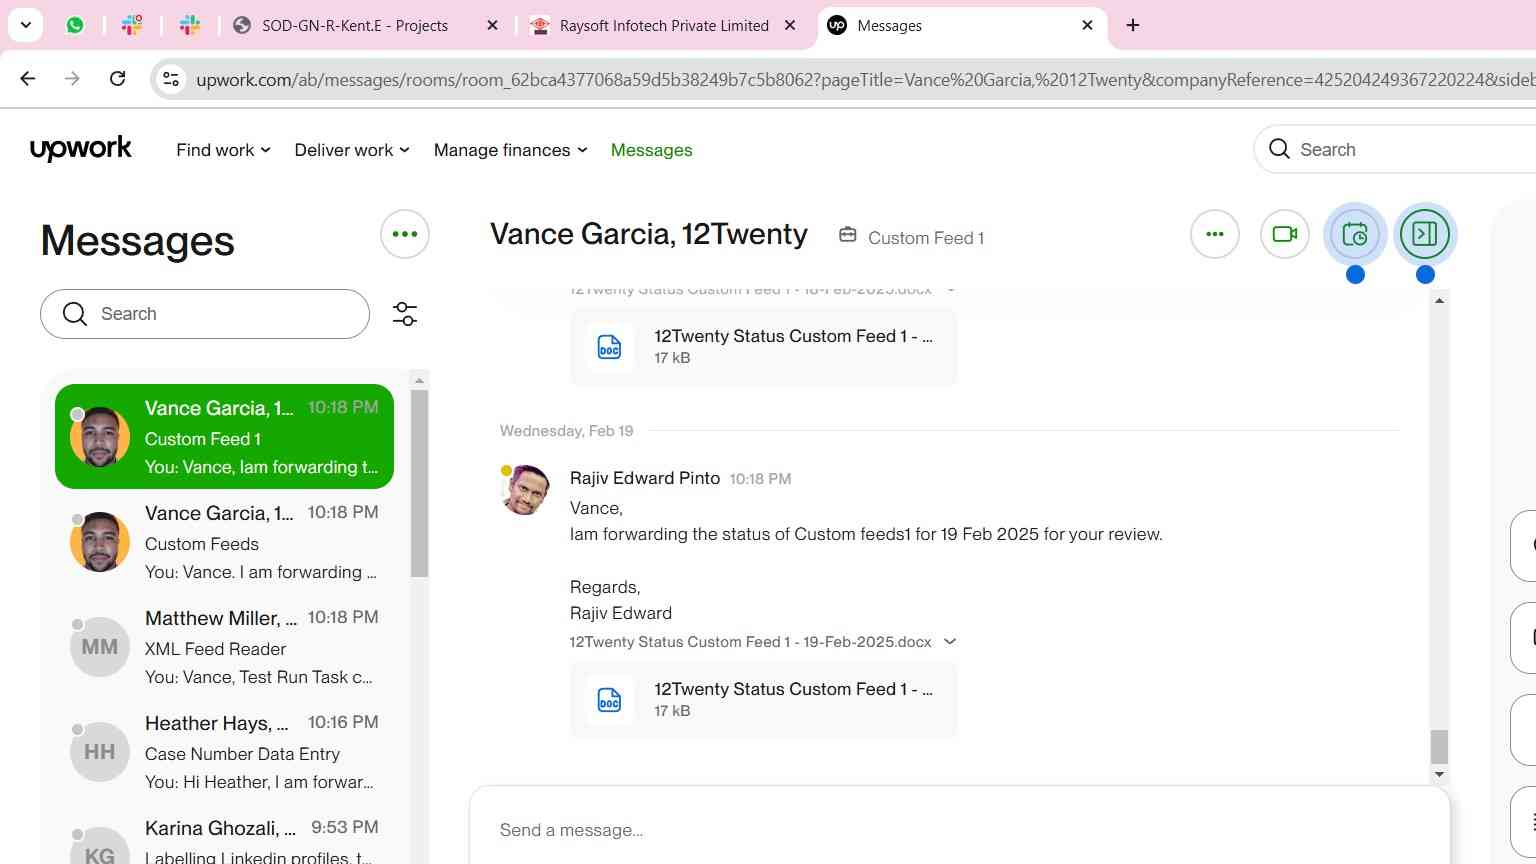Viewport: 1536px width, 864px height.
Task: Click the HH avatar of Heather Hays
Action: [x=100, y=752]
